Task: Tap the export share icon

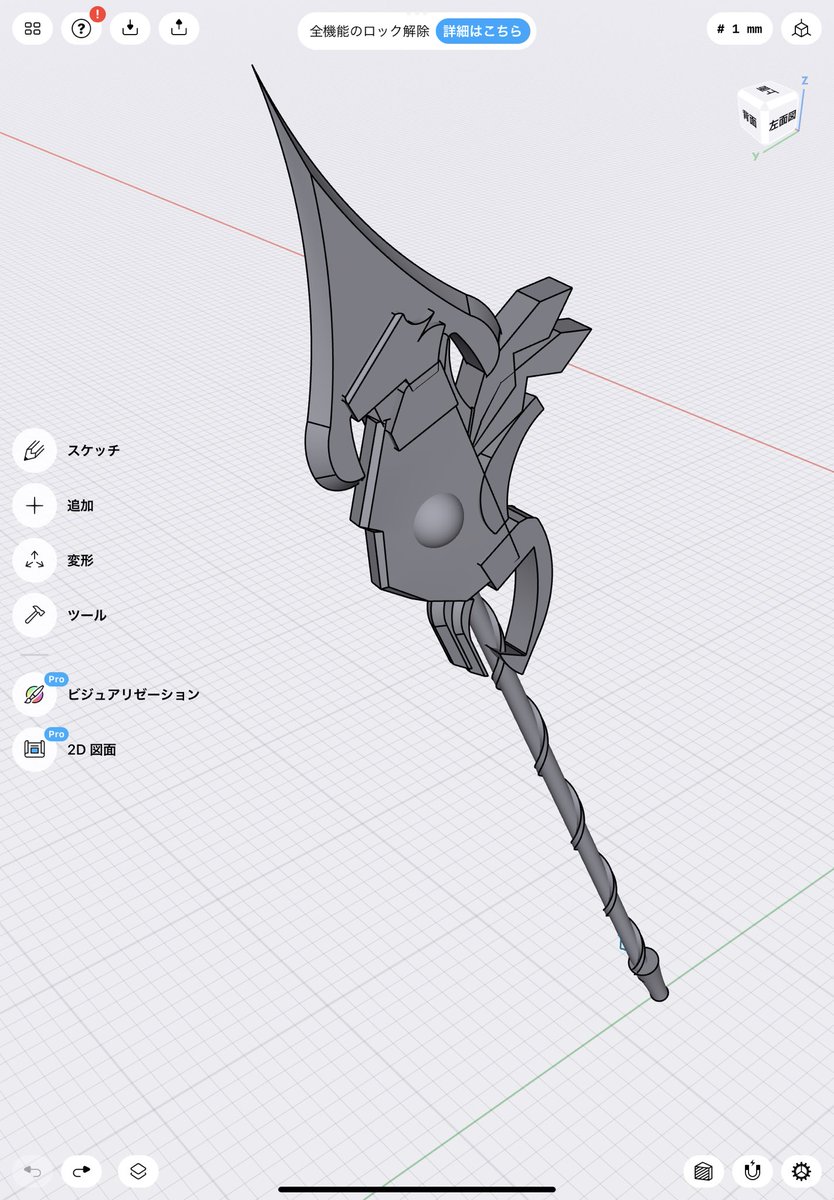Action: pos(179,29)
